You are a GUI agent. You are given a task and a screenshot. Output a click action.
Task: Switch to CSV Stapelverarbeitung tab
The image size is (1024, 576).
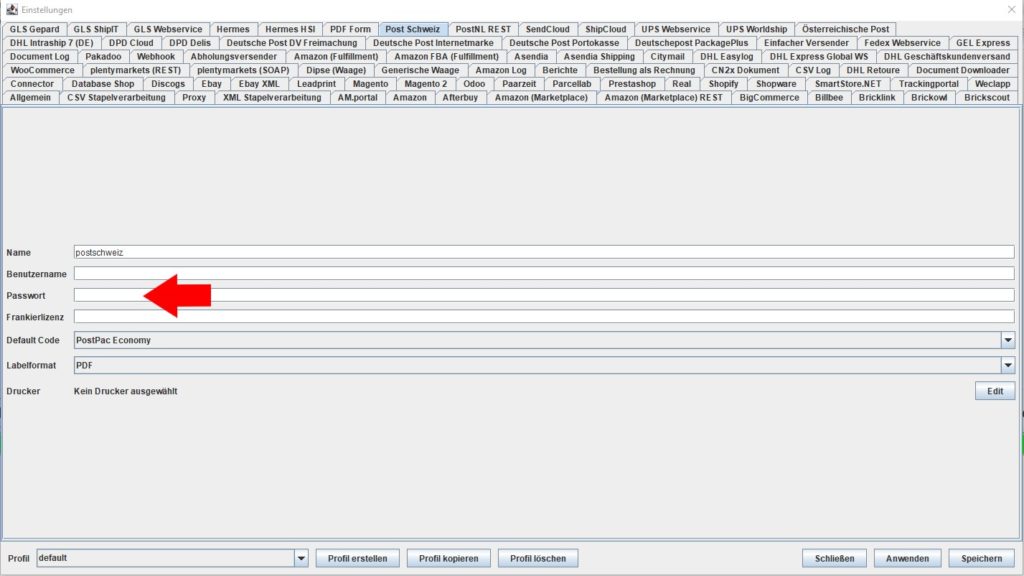[x=116, y=98]
